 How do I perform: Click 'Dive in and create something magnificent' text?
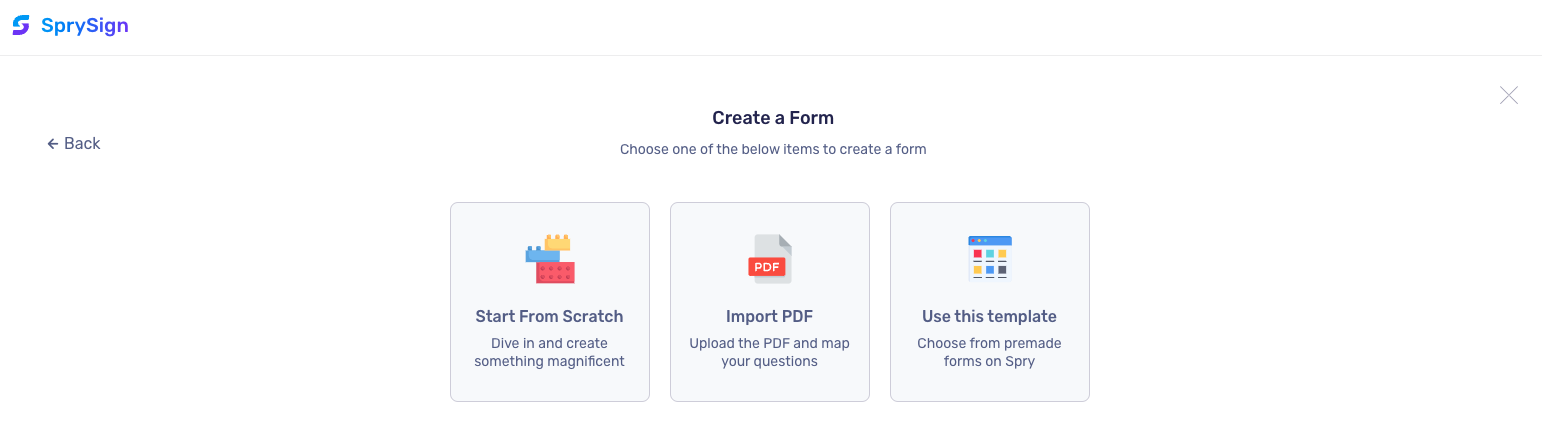(550, 352)
